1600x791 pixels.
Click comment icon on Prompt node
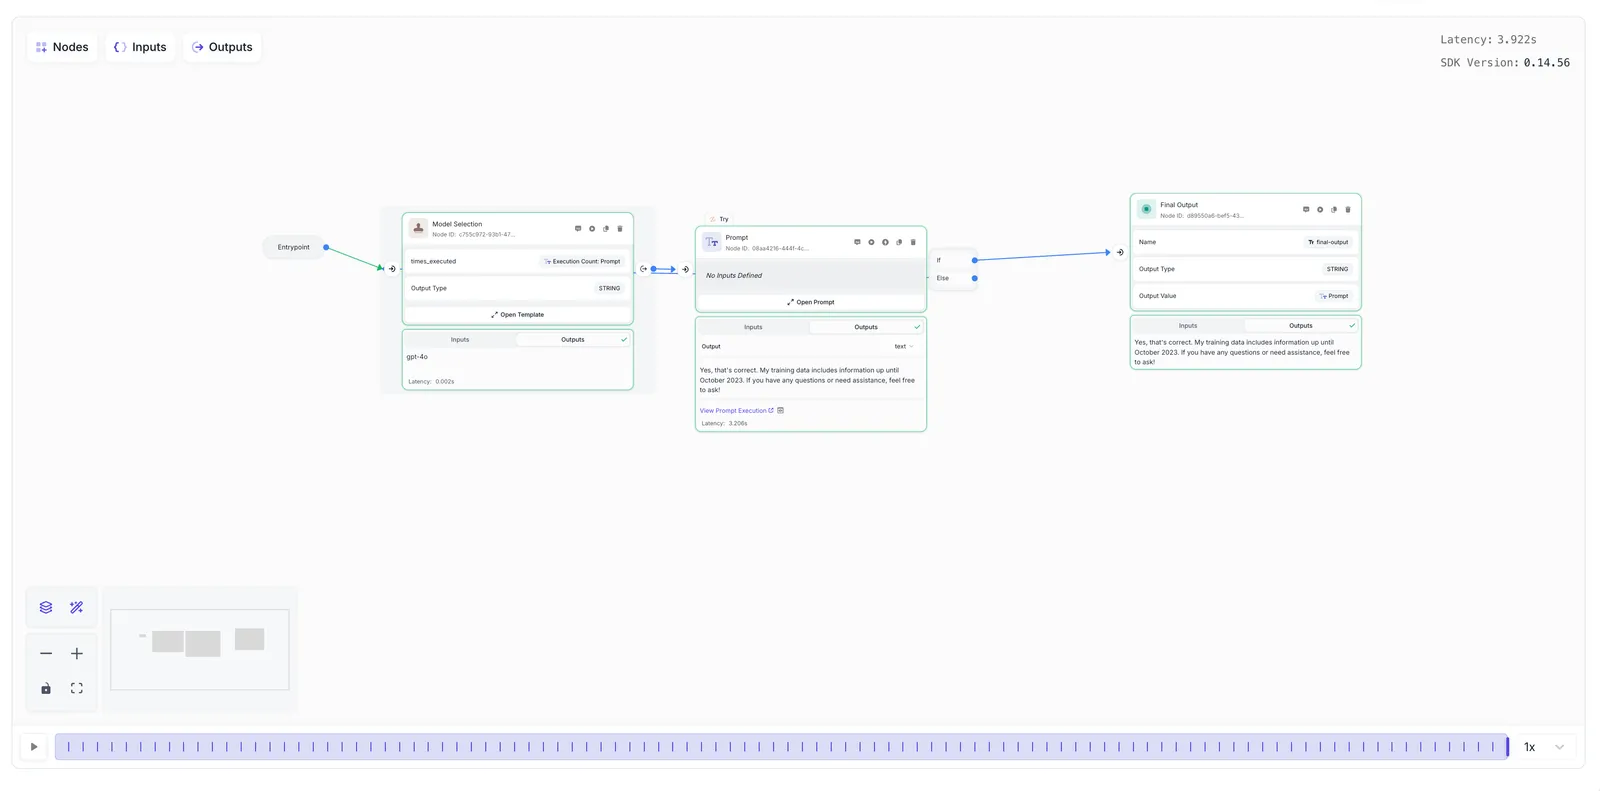857,242
